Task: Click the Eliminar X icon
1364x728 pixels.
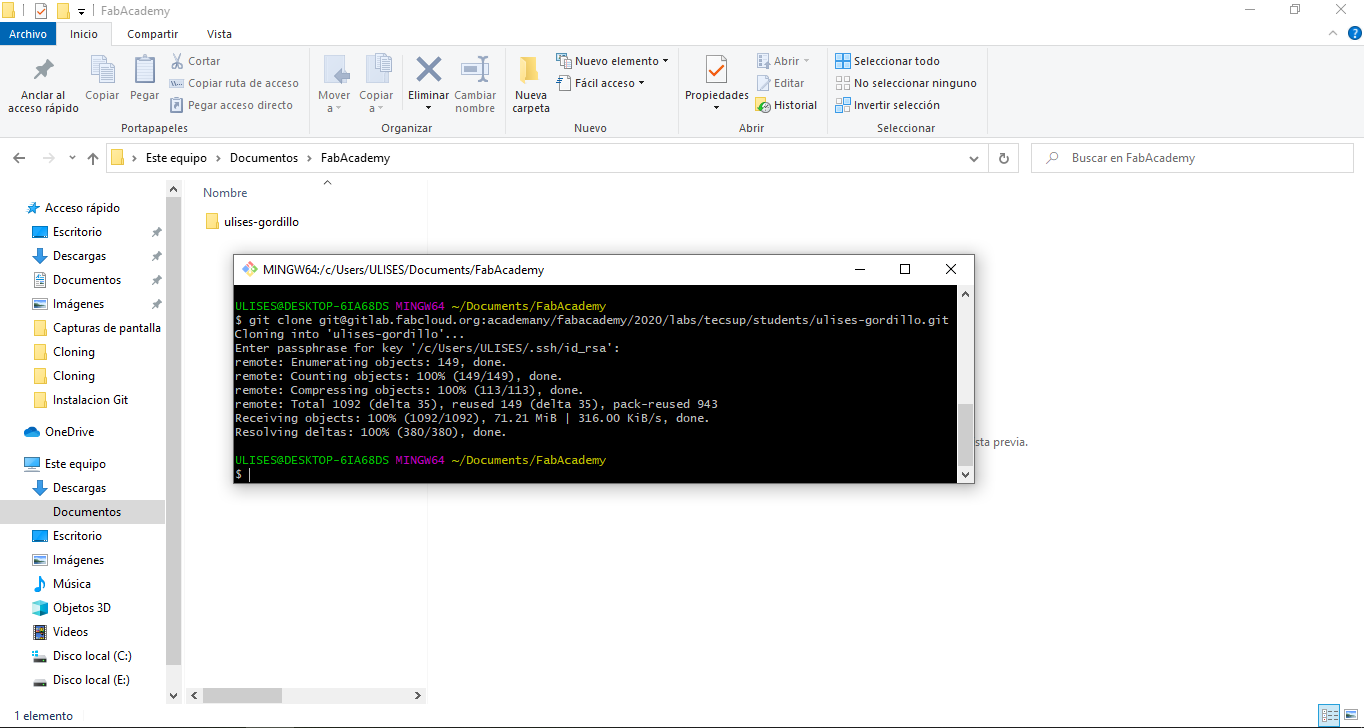Action: [429, 70]
